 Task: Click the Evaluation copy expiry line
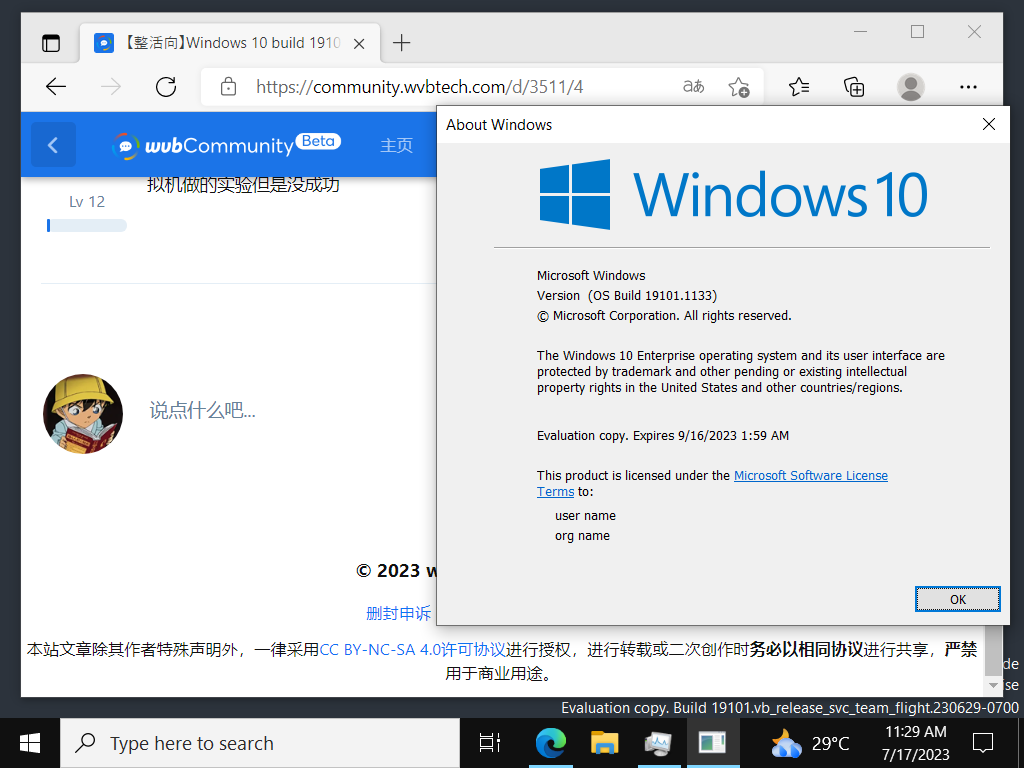663,436
